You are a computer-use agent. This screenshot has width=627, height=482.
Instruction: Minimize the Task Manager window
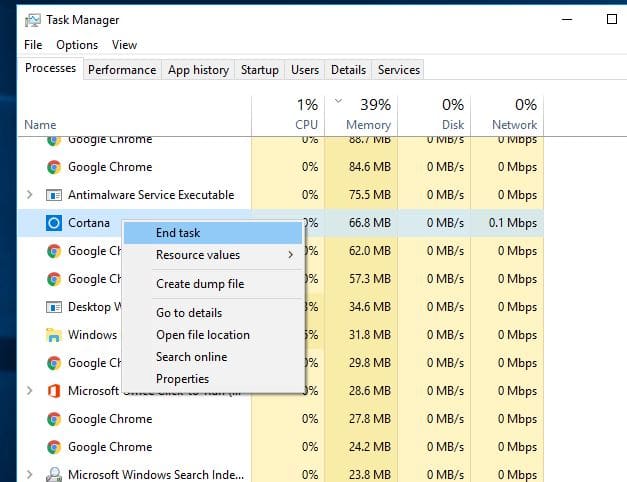(x=567, y=19)
